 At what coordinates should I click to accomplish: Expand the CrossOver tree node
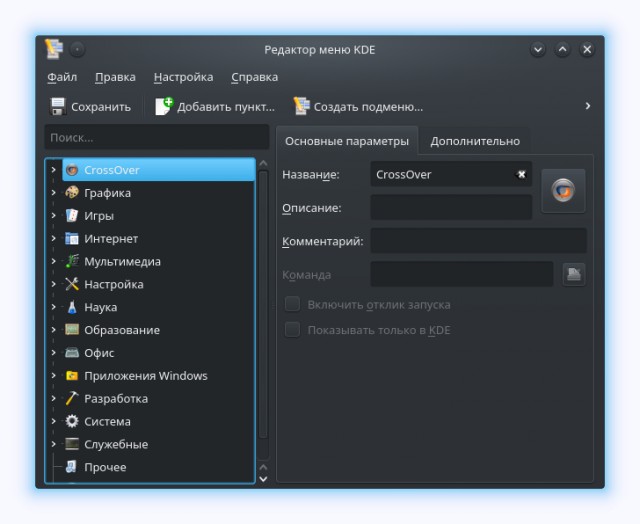[x=53, y=169]
